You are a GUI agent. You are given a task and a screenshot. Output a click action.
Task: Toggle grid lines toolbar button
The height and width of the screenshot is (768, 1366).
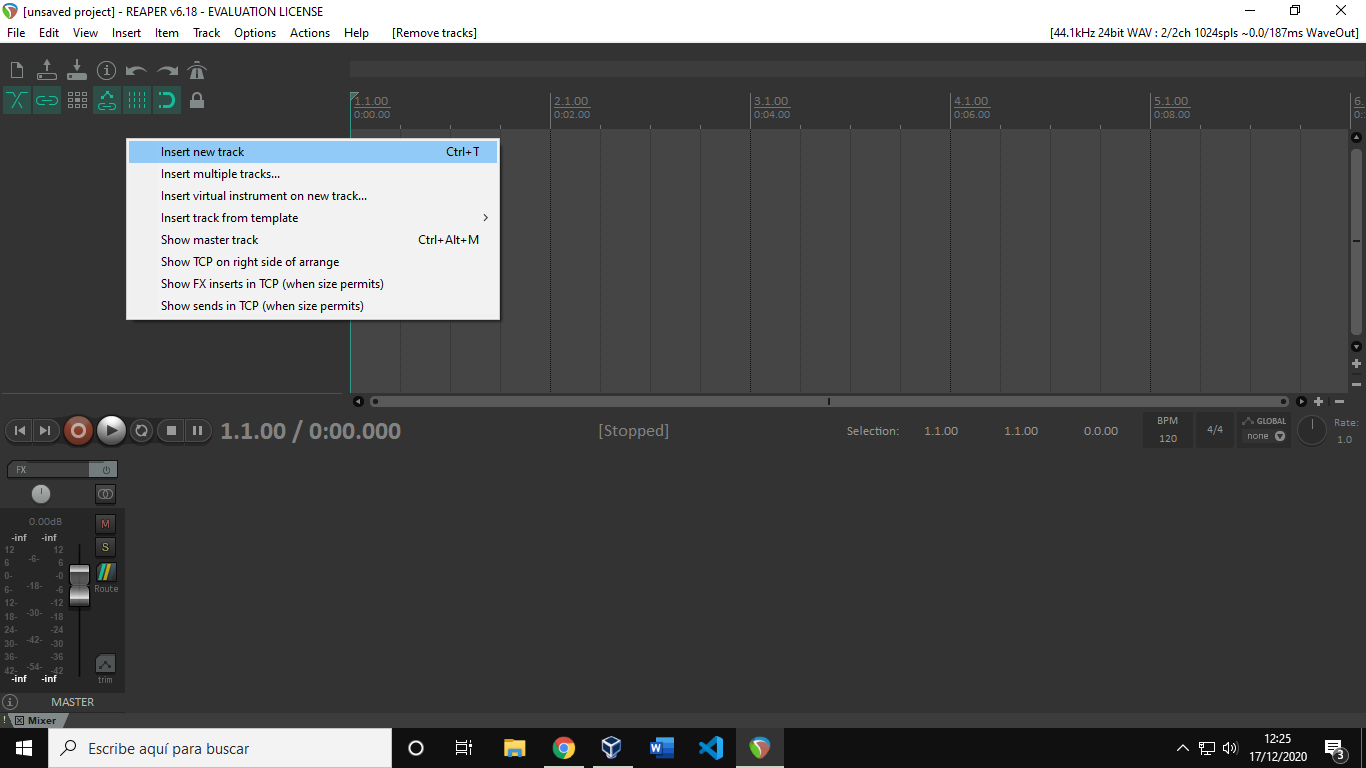coord(137,100)
